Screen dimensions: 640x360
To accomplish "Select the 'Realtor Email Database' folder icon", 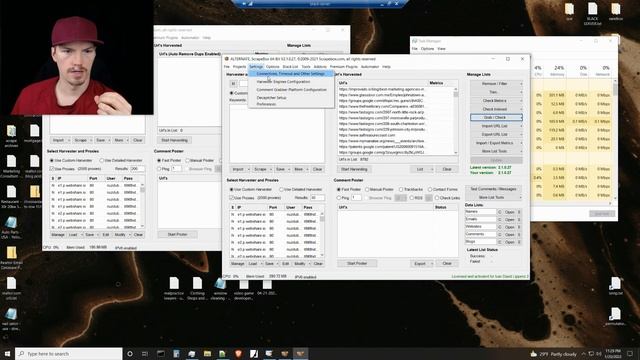I will 11,258.
